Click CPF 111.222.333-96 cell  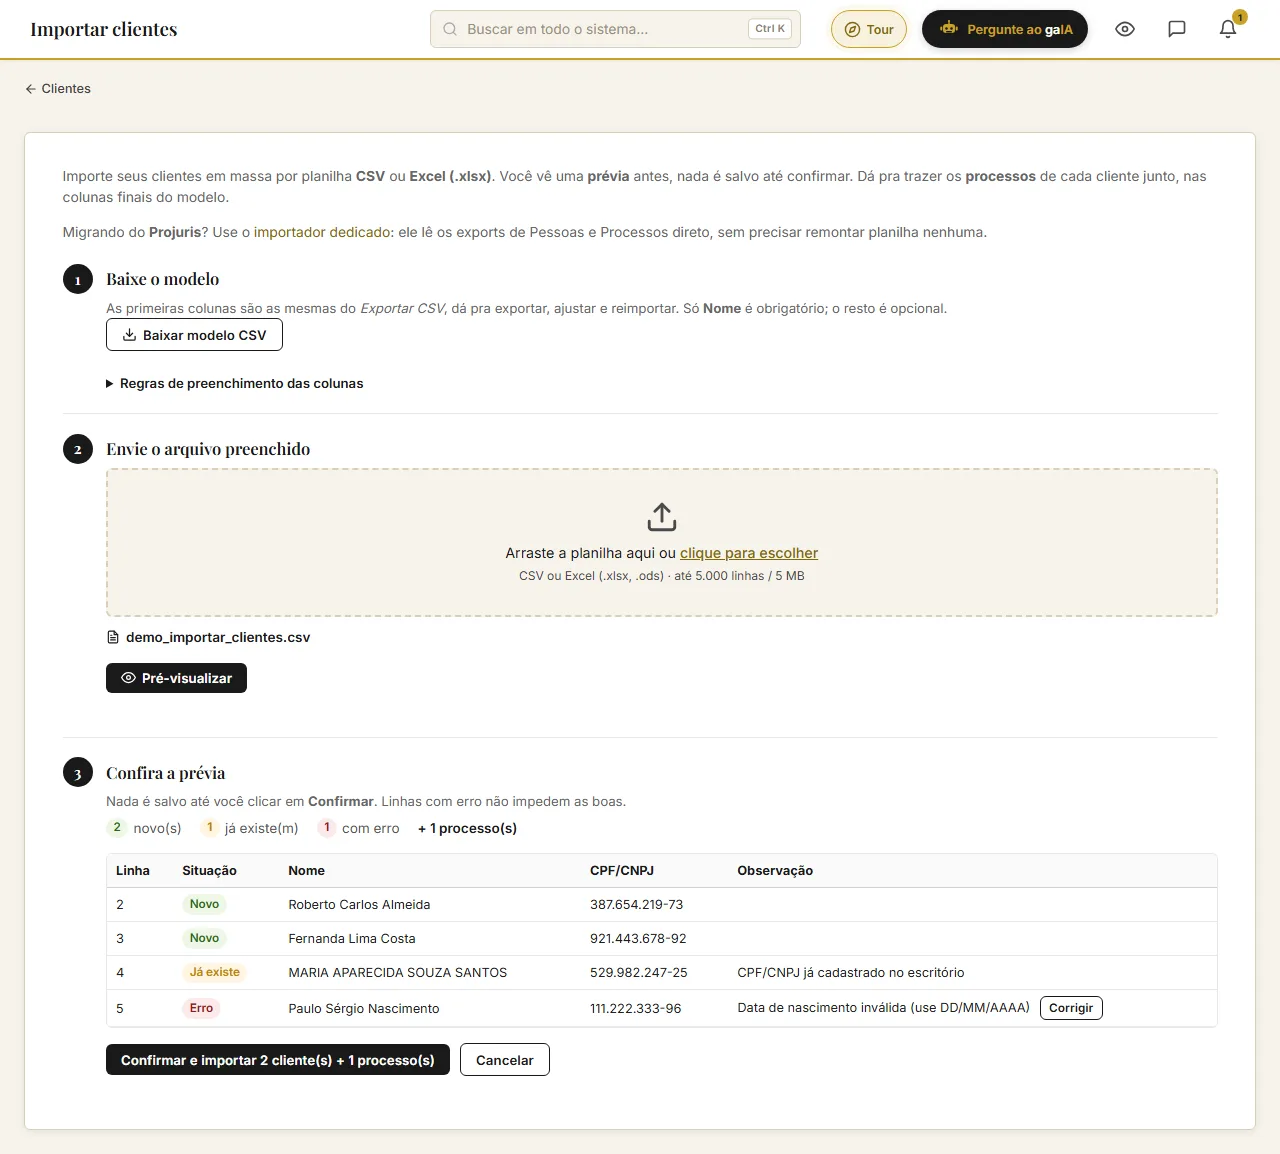(636, 1009)
